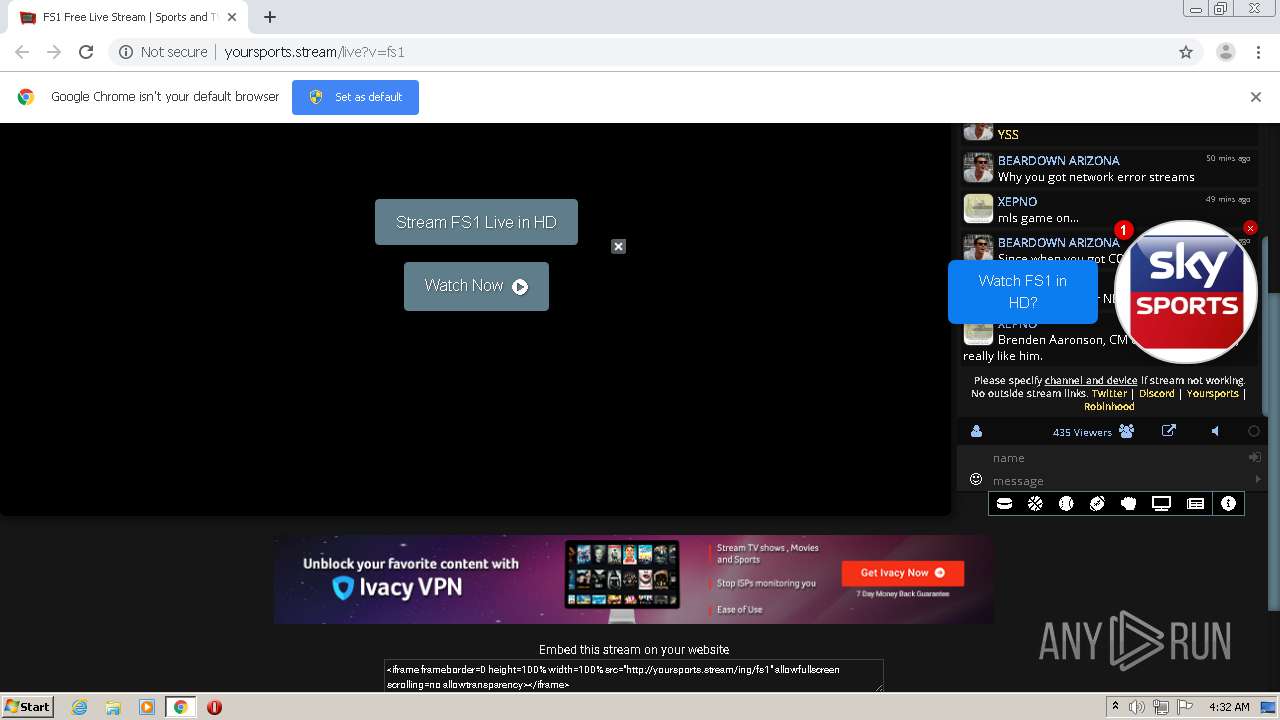Click the 435 Viewers count

1082,432
